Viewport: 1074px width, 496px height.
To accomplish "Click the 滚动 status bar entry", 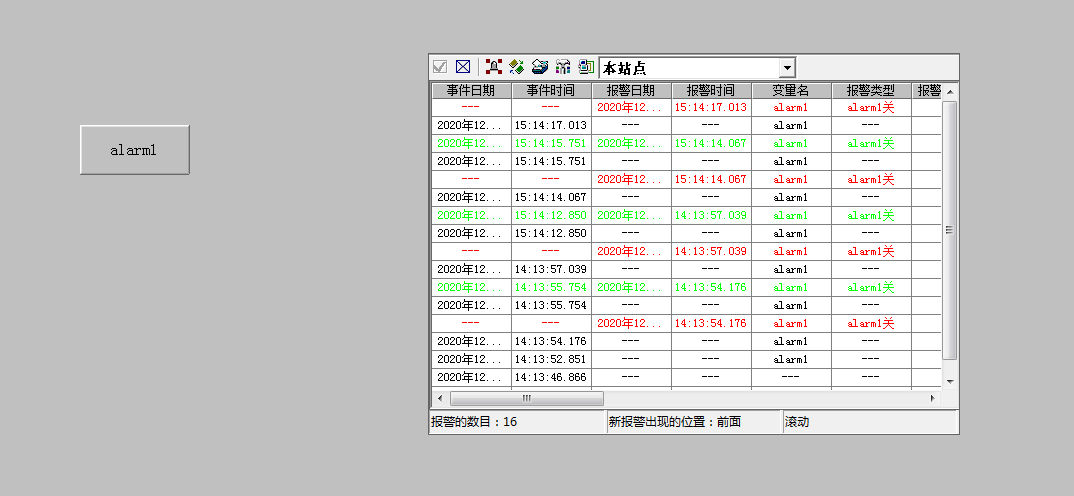I will [x=797, y=422].
